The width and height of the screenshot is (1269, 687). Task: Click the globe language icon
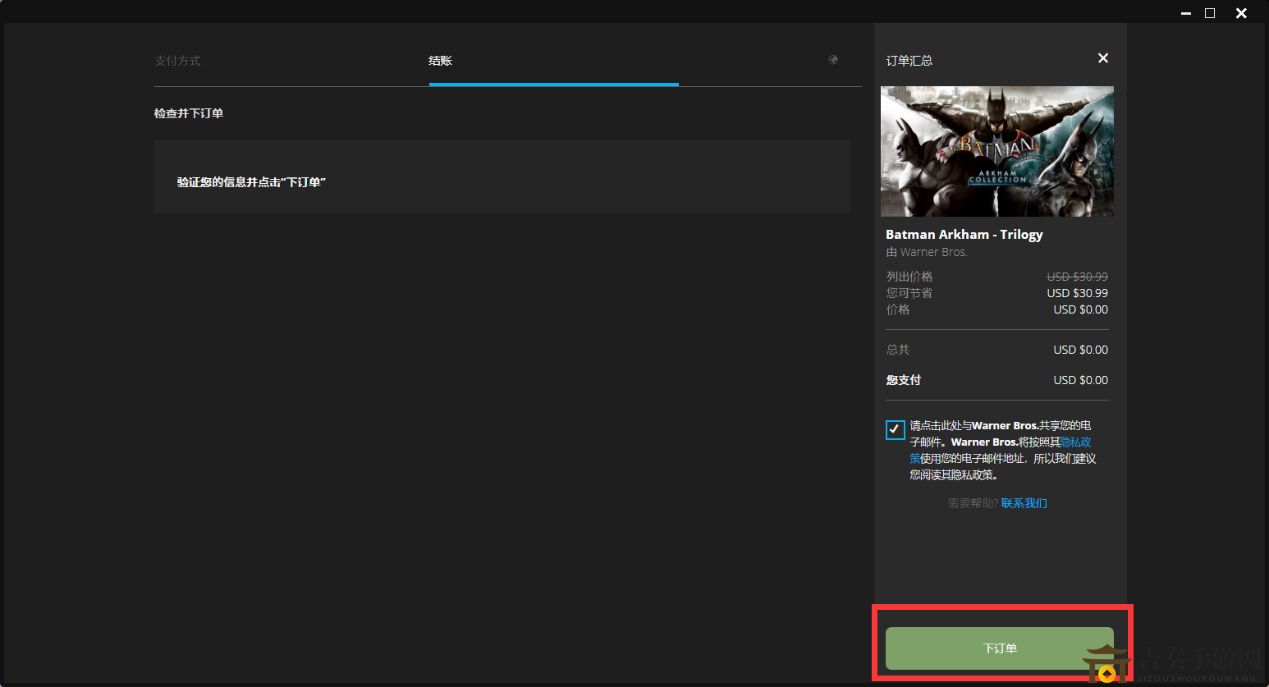point(833,60)
